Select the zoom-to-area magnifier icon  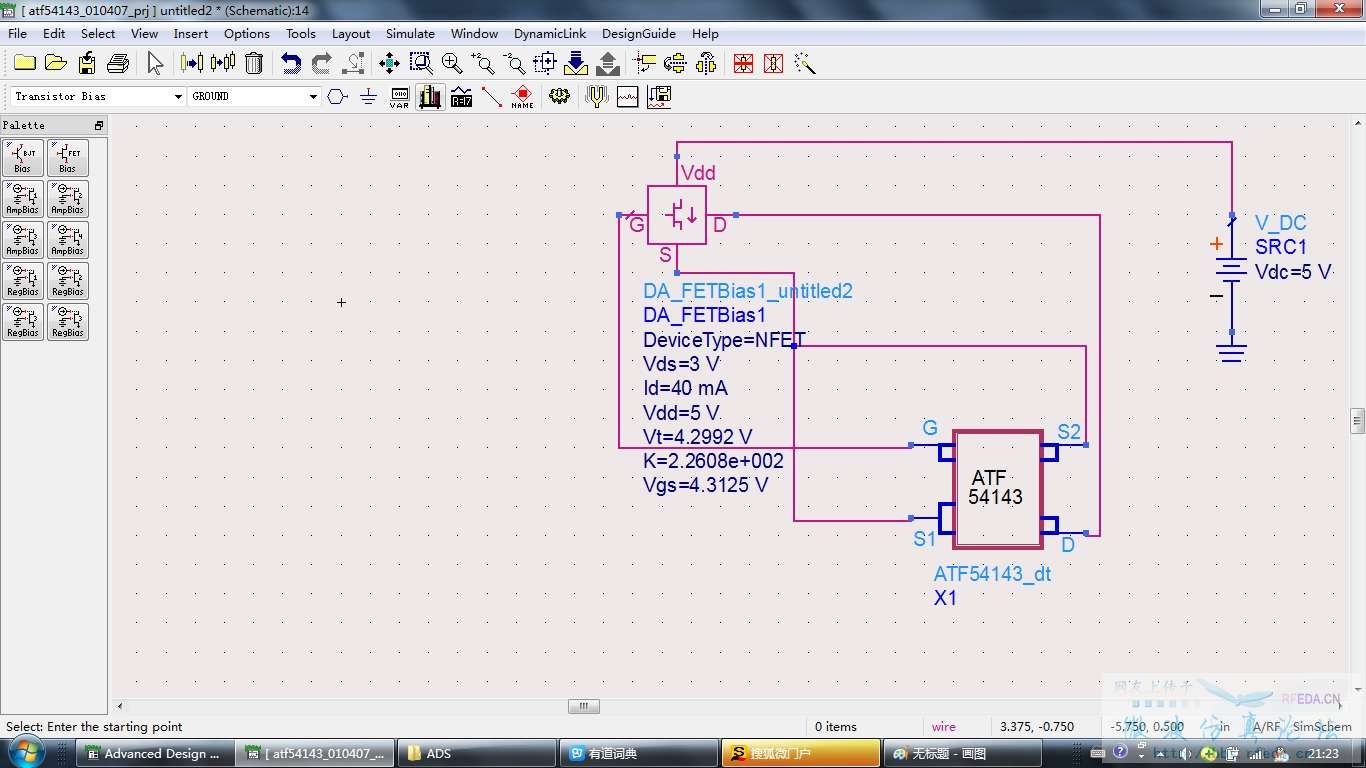point(421,63)
